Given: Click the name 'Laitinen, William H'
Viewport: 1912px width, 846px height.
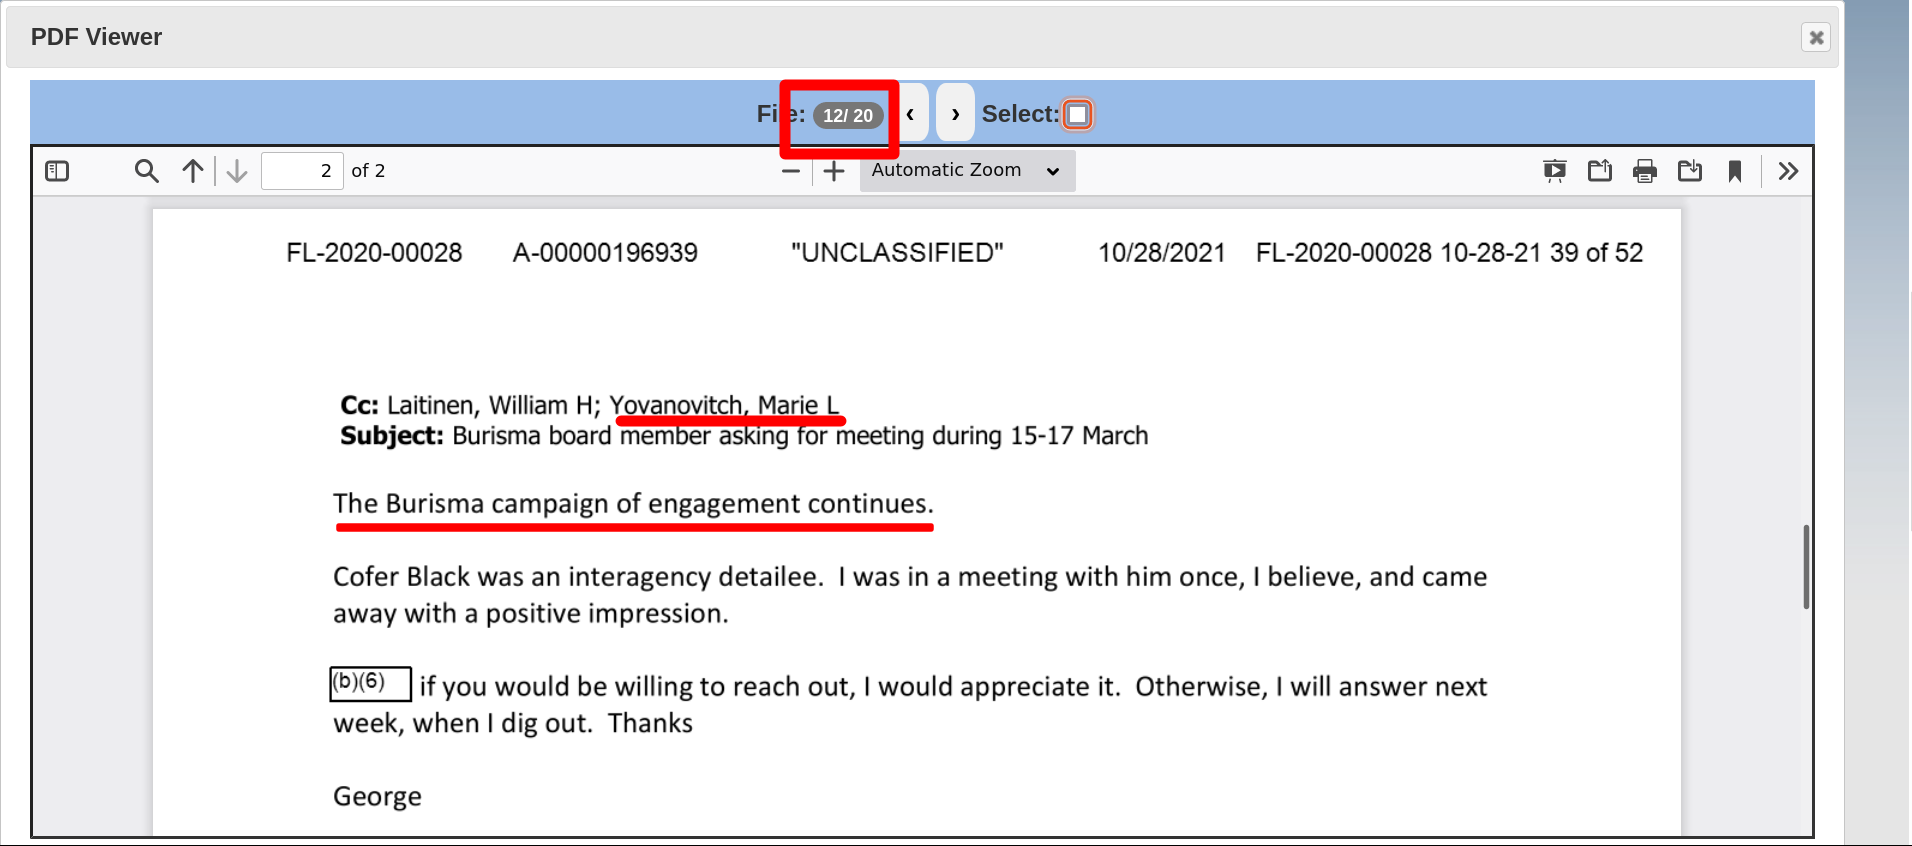Looking at the screenshot, I should pos(490,405).
